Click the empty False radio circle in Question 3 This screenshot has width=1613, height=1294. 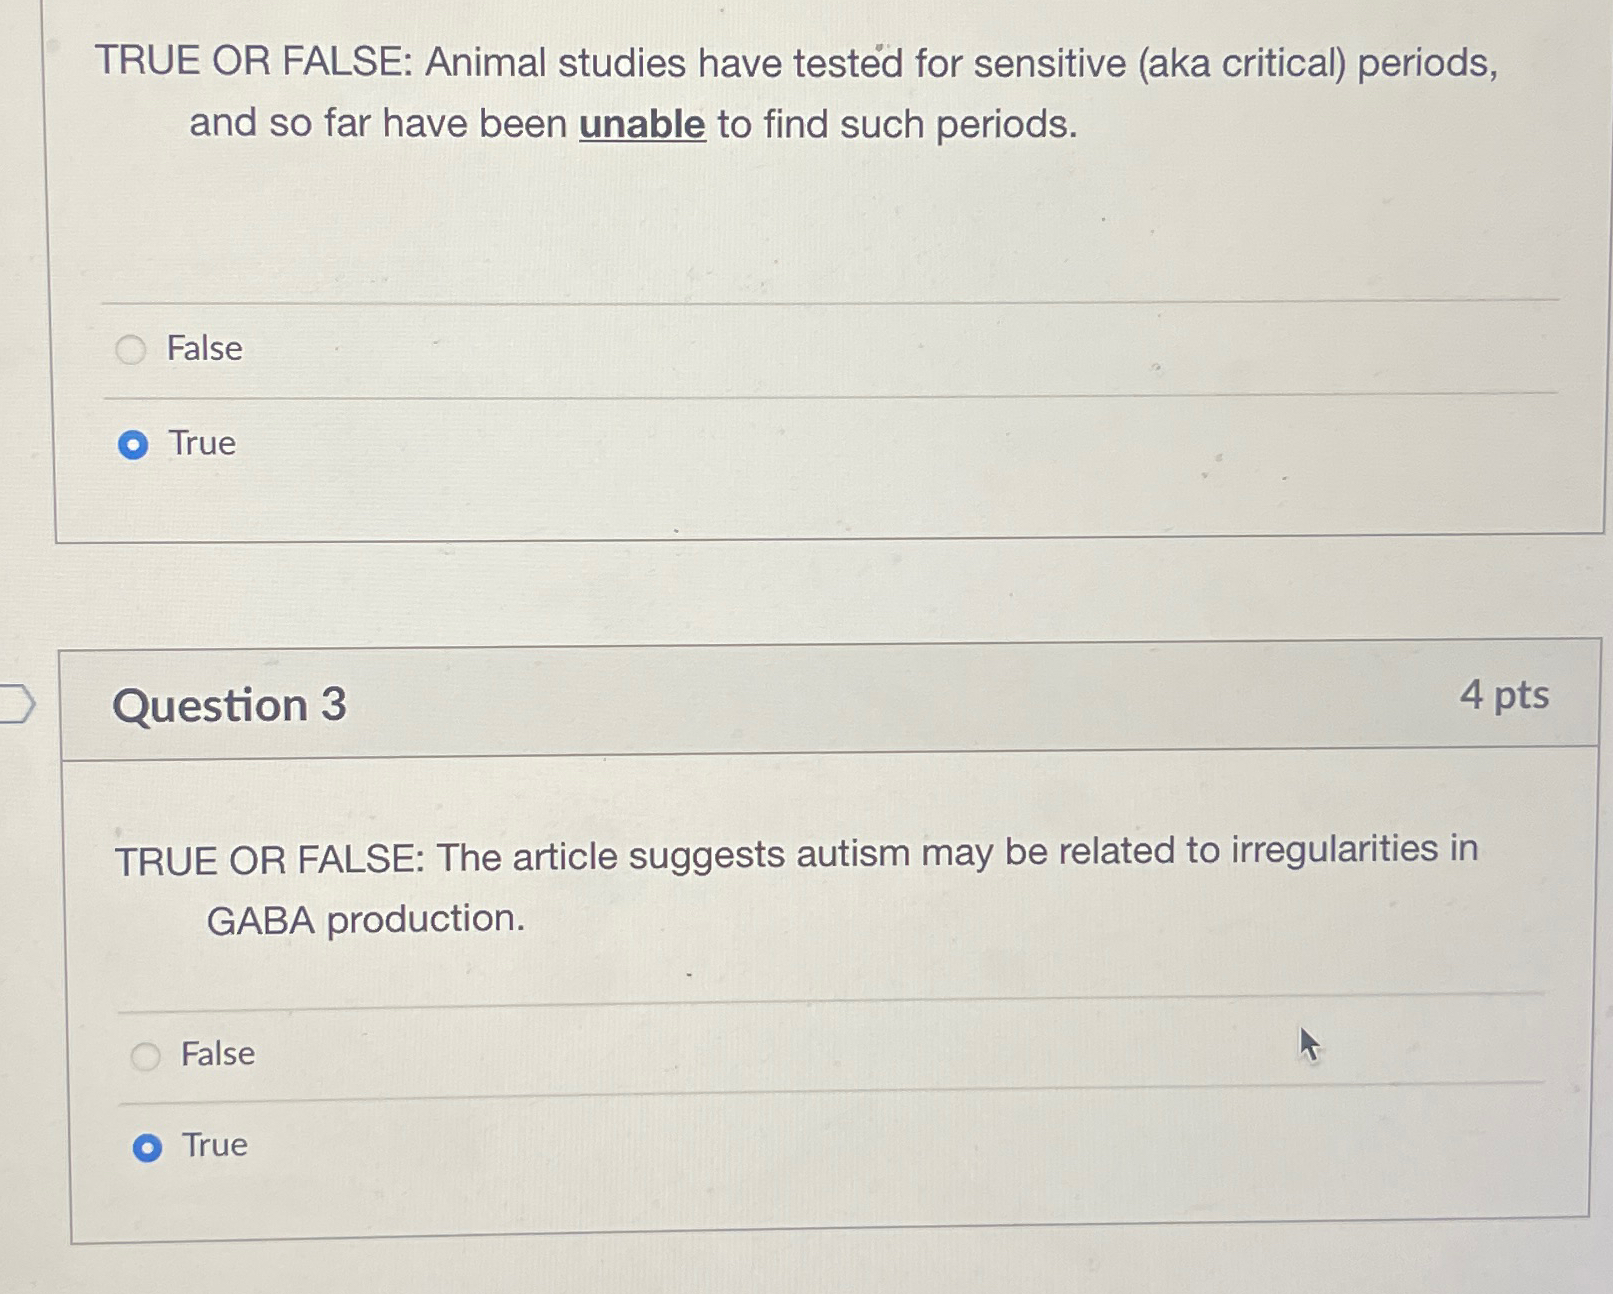(x=148, y=1054)
